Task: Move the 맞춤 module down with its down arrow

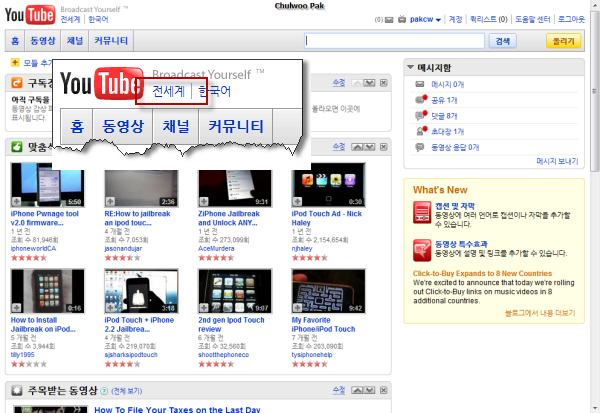Action: point(369,147)
